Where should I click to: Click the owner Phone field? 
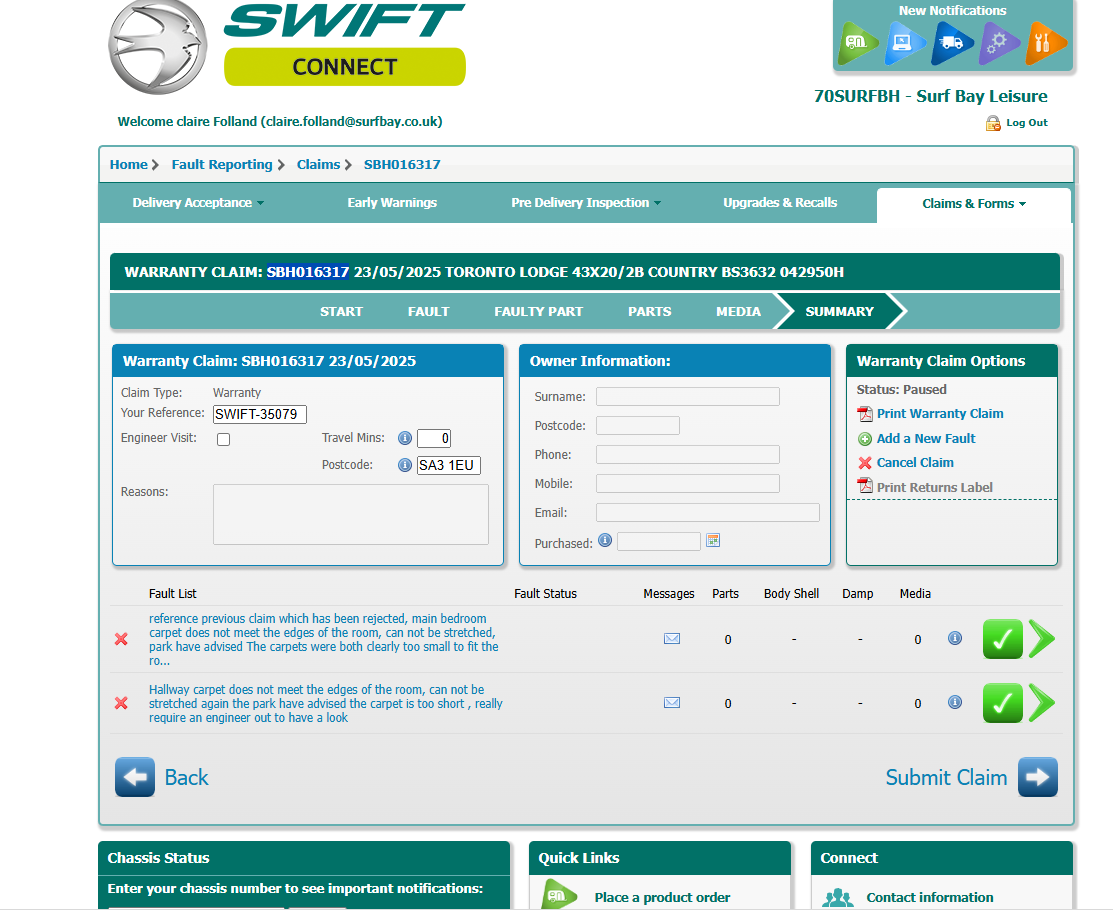pyautogui.click(x=688, y=454)
